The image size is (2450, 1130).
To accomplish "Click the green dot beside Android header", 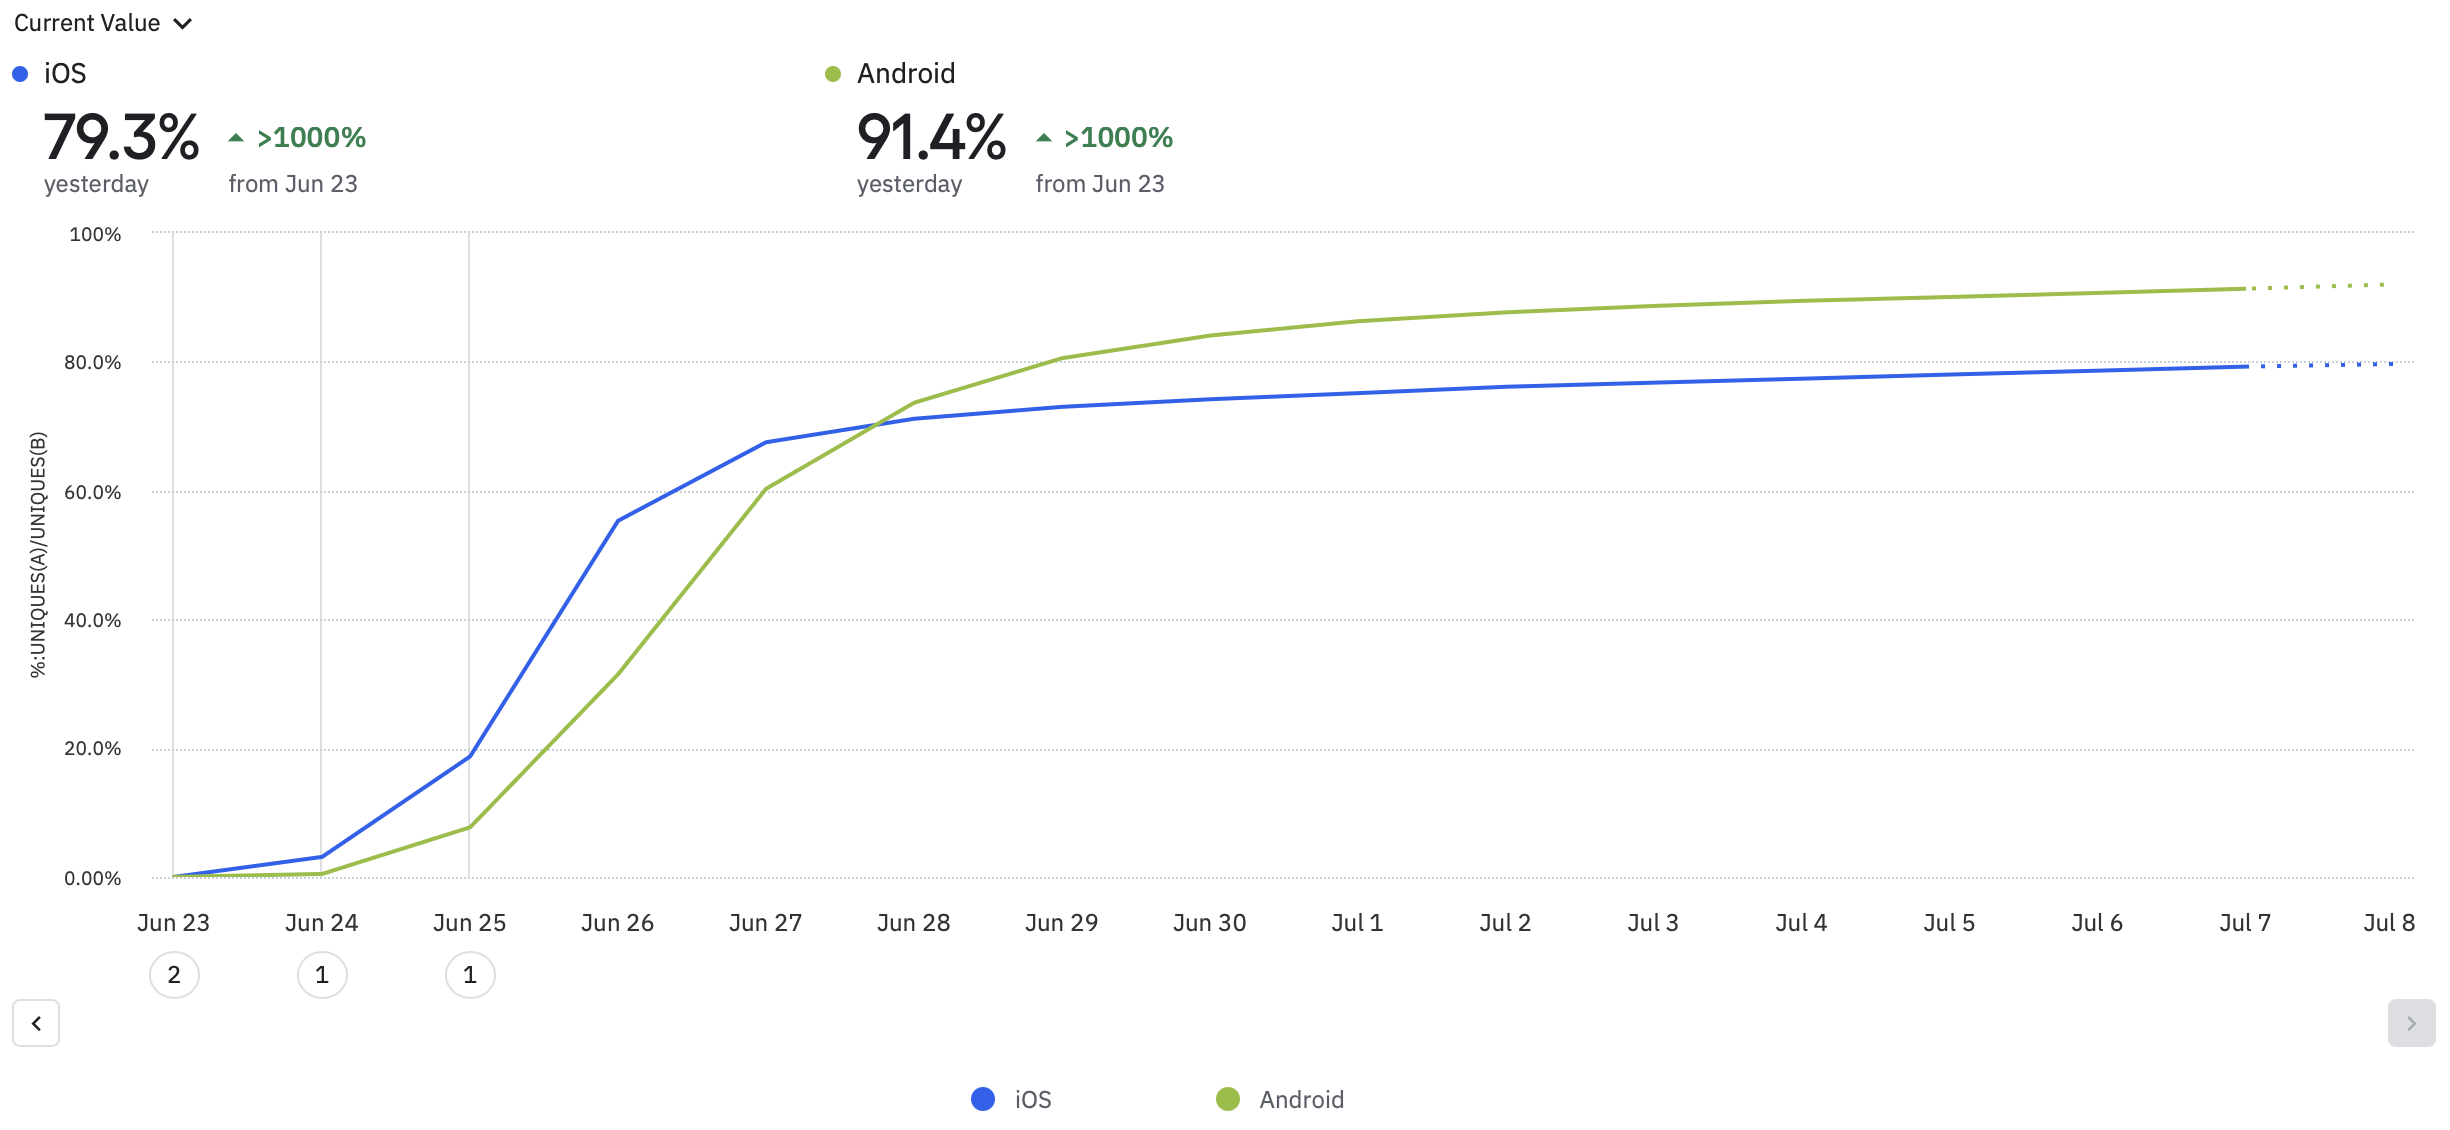I will (833, 74).
